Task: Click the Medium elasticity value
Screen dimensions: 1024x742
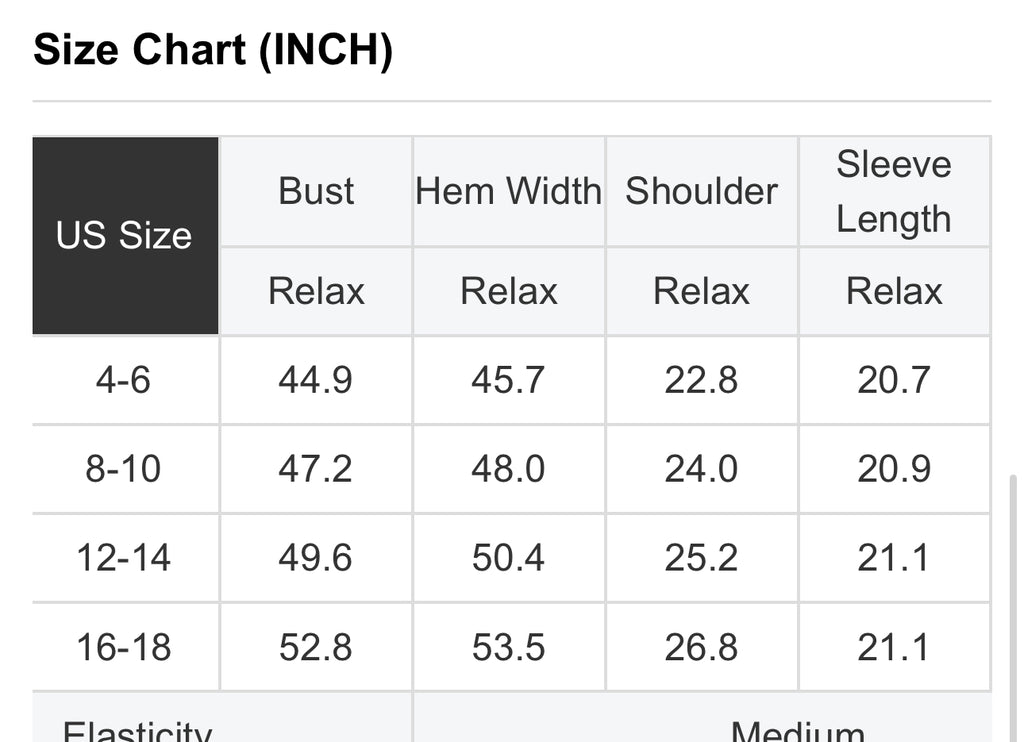Action: pyautogui.click(x=797, y=730)
